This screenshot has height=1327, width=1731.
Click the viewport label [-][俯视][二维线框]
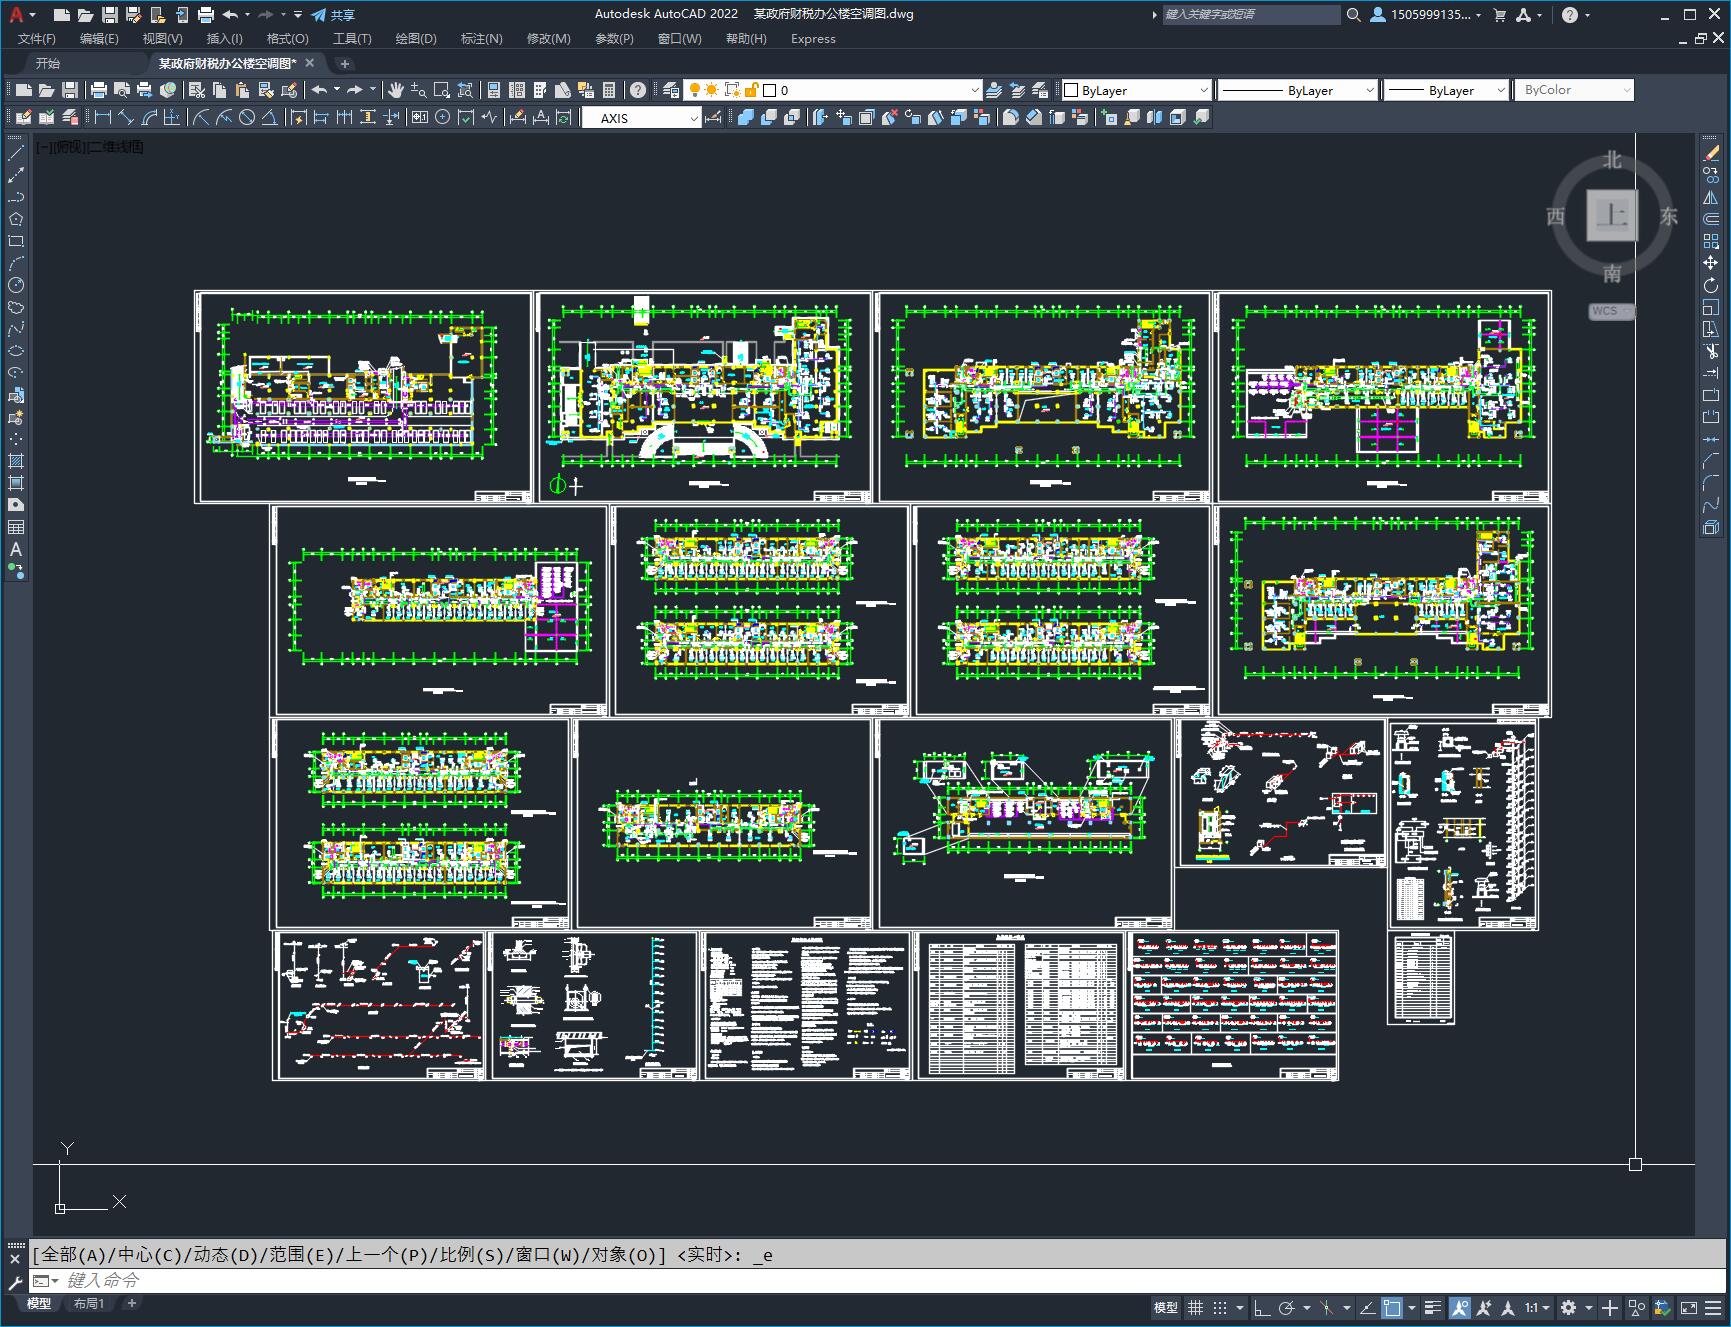point(90,147)
